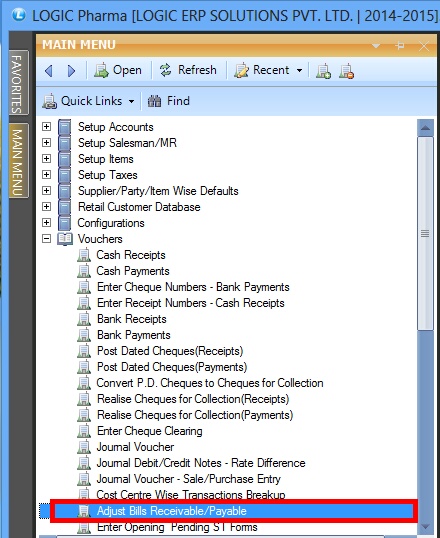440x538 pixels.
Task: Click the Setup Taxes book icon
Action: click(x=65, y=175)
